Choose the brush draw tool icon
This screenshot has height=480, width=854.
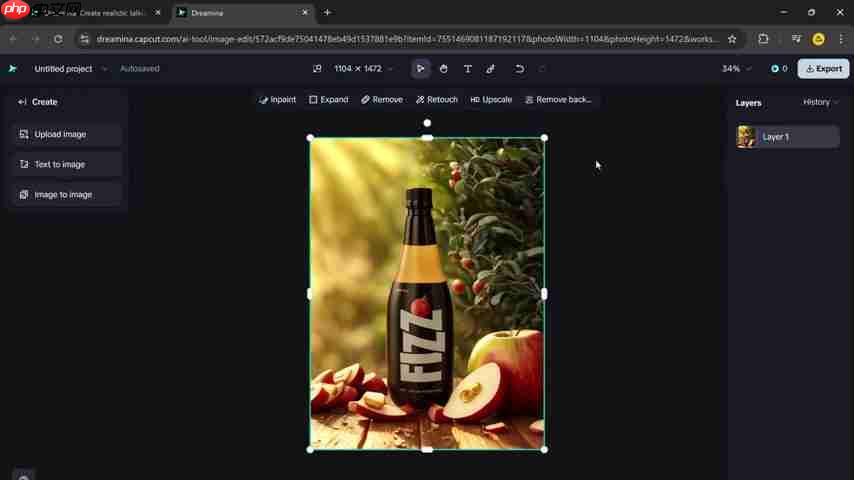point(491,69)
